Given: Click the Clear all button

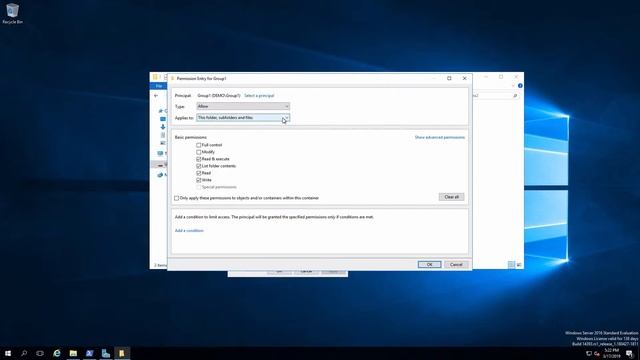Looking at the screenshot, I should pyautogui.click(x=451, y=197).
